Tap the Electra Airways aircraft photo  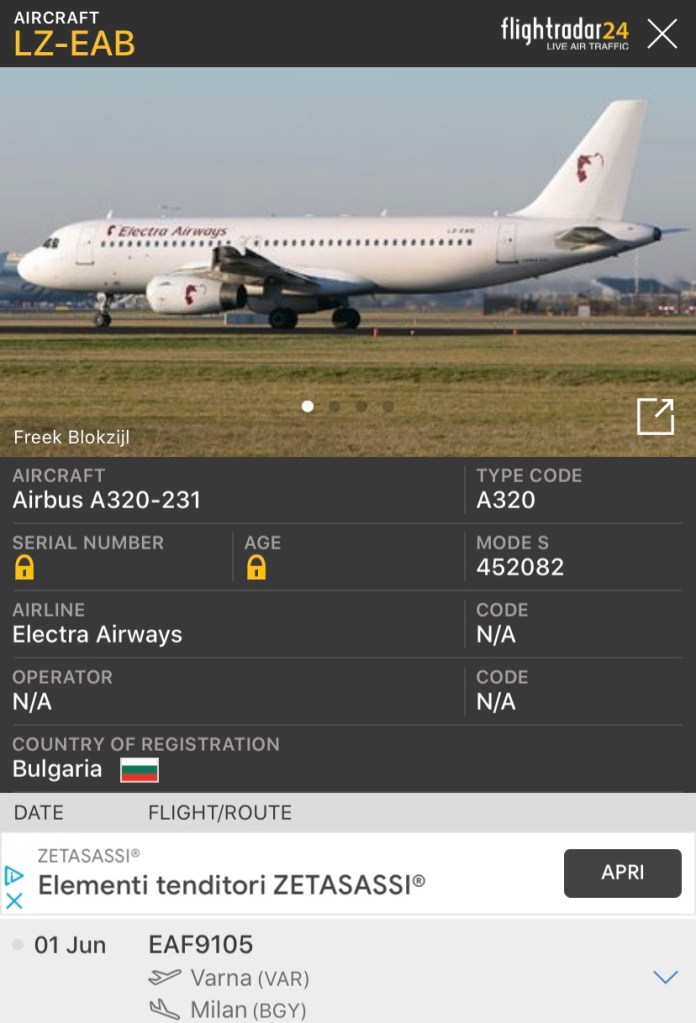pos(348,262)
